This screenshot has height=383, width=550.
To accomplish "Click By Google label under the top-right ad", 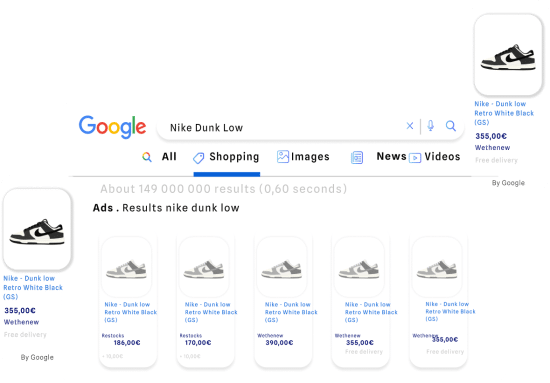I will tap(508, 183).
